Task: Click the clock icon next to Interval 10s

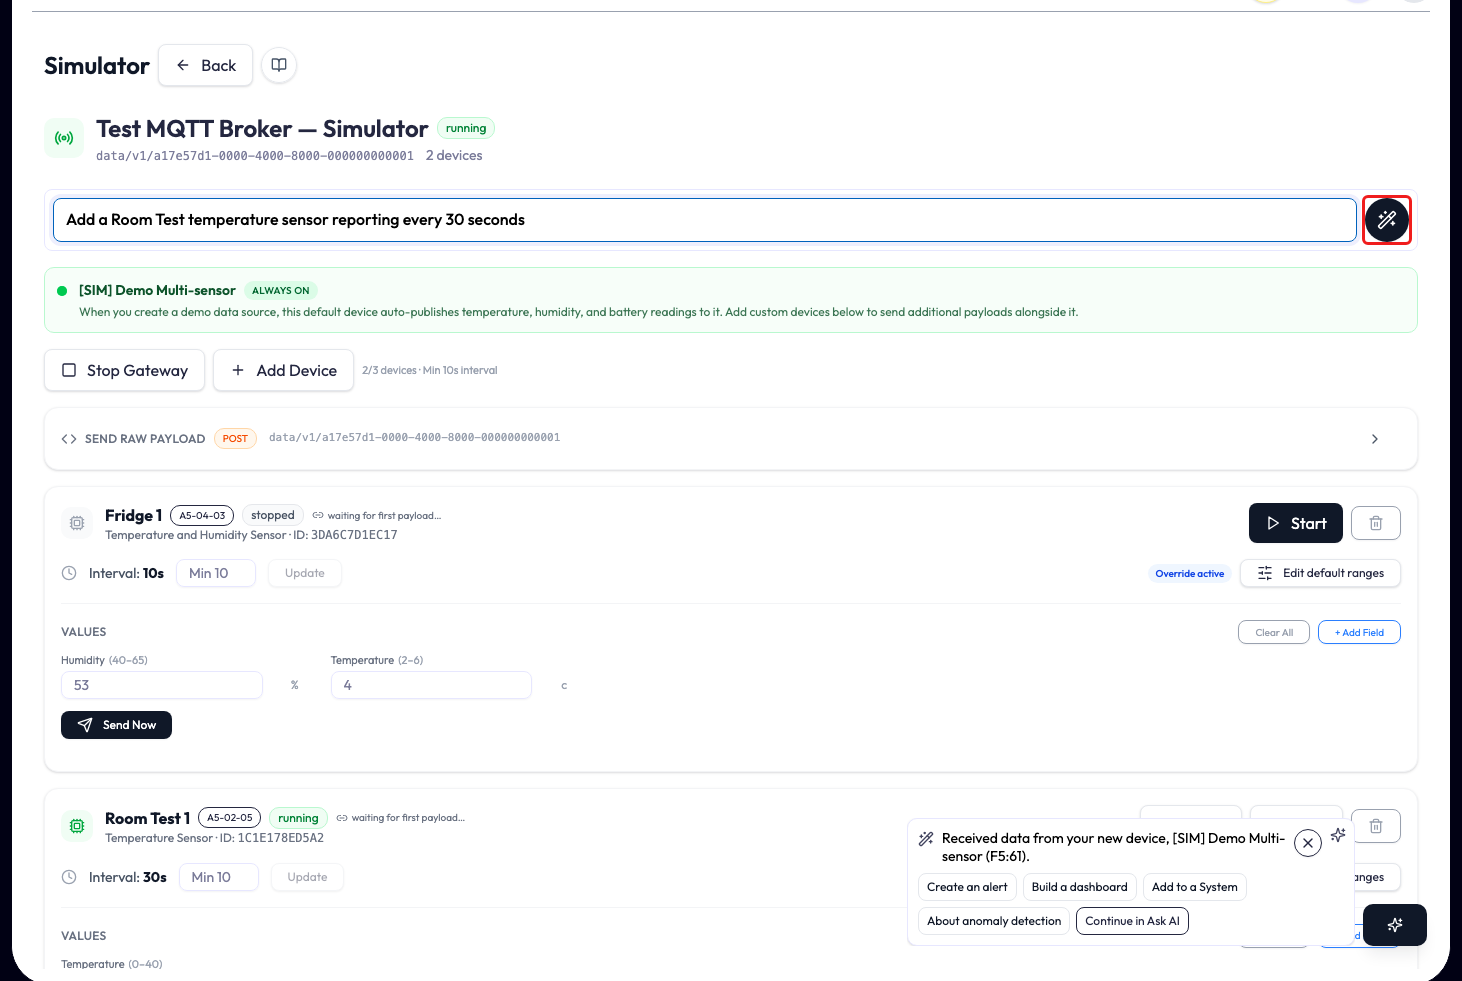Action: [x=69, y=573]
